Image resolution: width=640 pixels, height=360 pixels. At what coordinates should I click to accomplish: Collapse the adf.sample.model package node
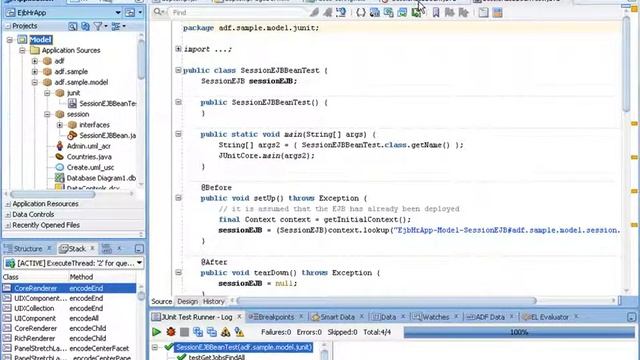tap(35, 82)
